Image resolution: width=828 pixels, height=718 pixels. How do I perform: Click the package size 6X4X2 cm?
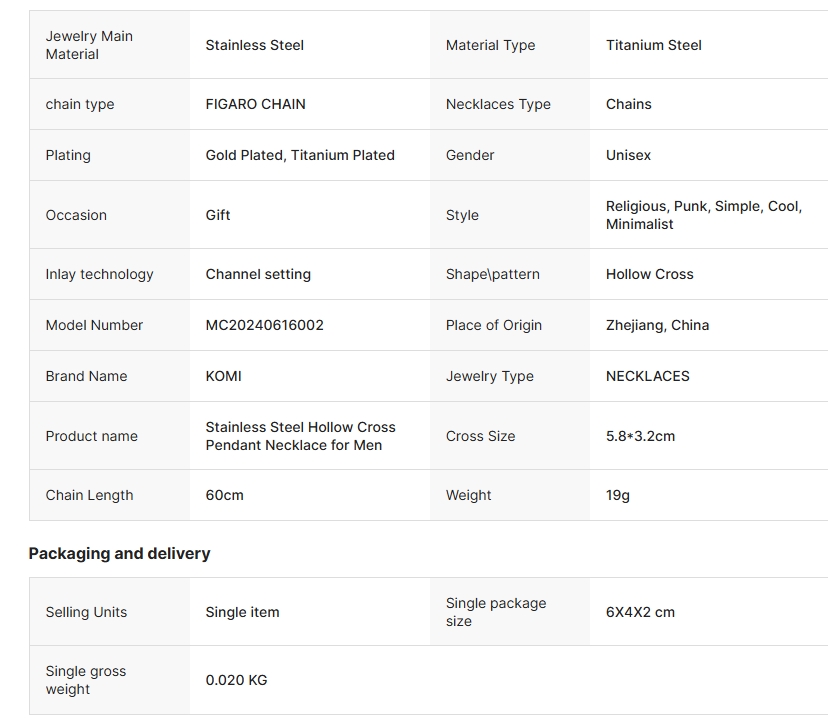point(641,612)
